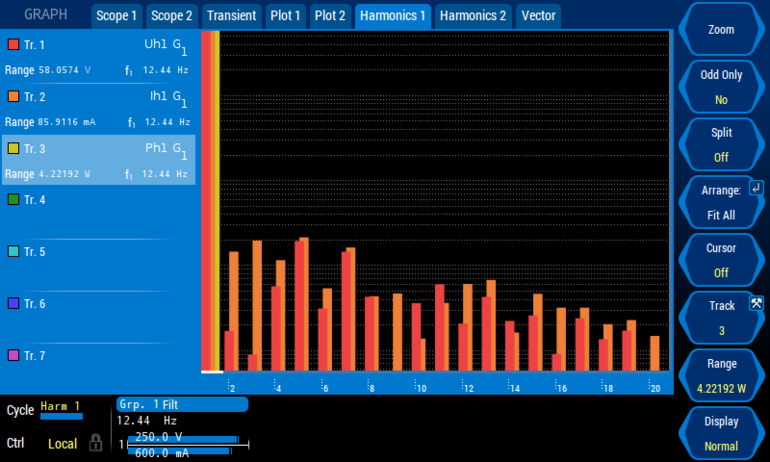Open the Vector tab
This screenshot has width=770, height=462.
538,16
